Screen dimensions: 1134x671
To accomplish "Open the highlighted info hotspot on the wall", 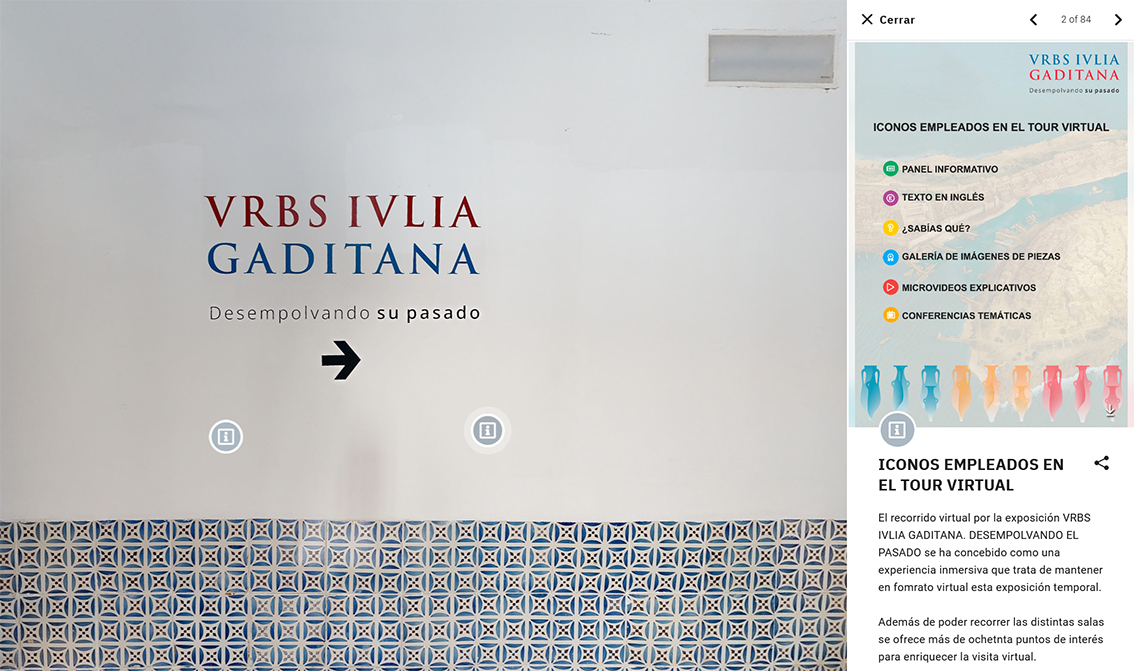I will click(487, 431).
